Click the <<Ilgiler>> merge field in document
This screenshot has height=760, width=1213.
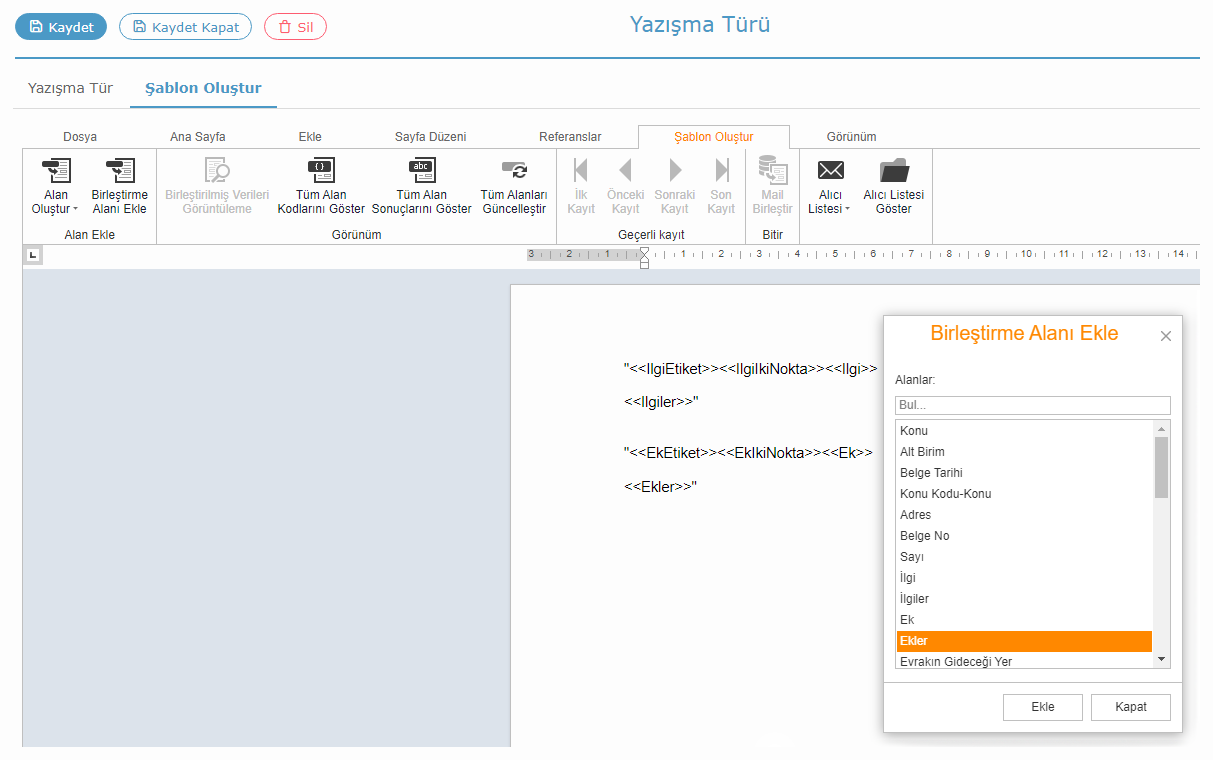[x=658, y=402]
